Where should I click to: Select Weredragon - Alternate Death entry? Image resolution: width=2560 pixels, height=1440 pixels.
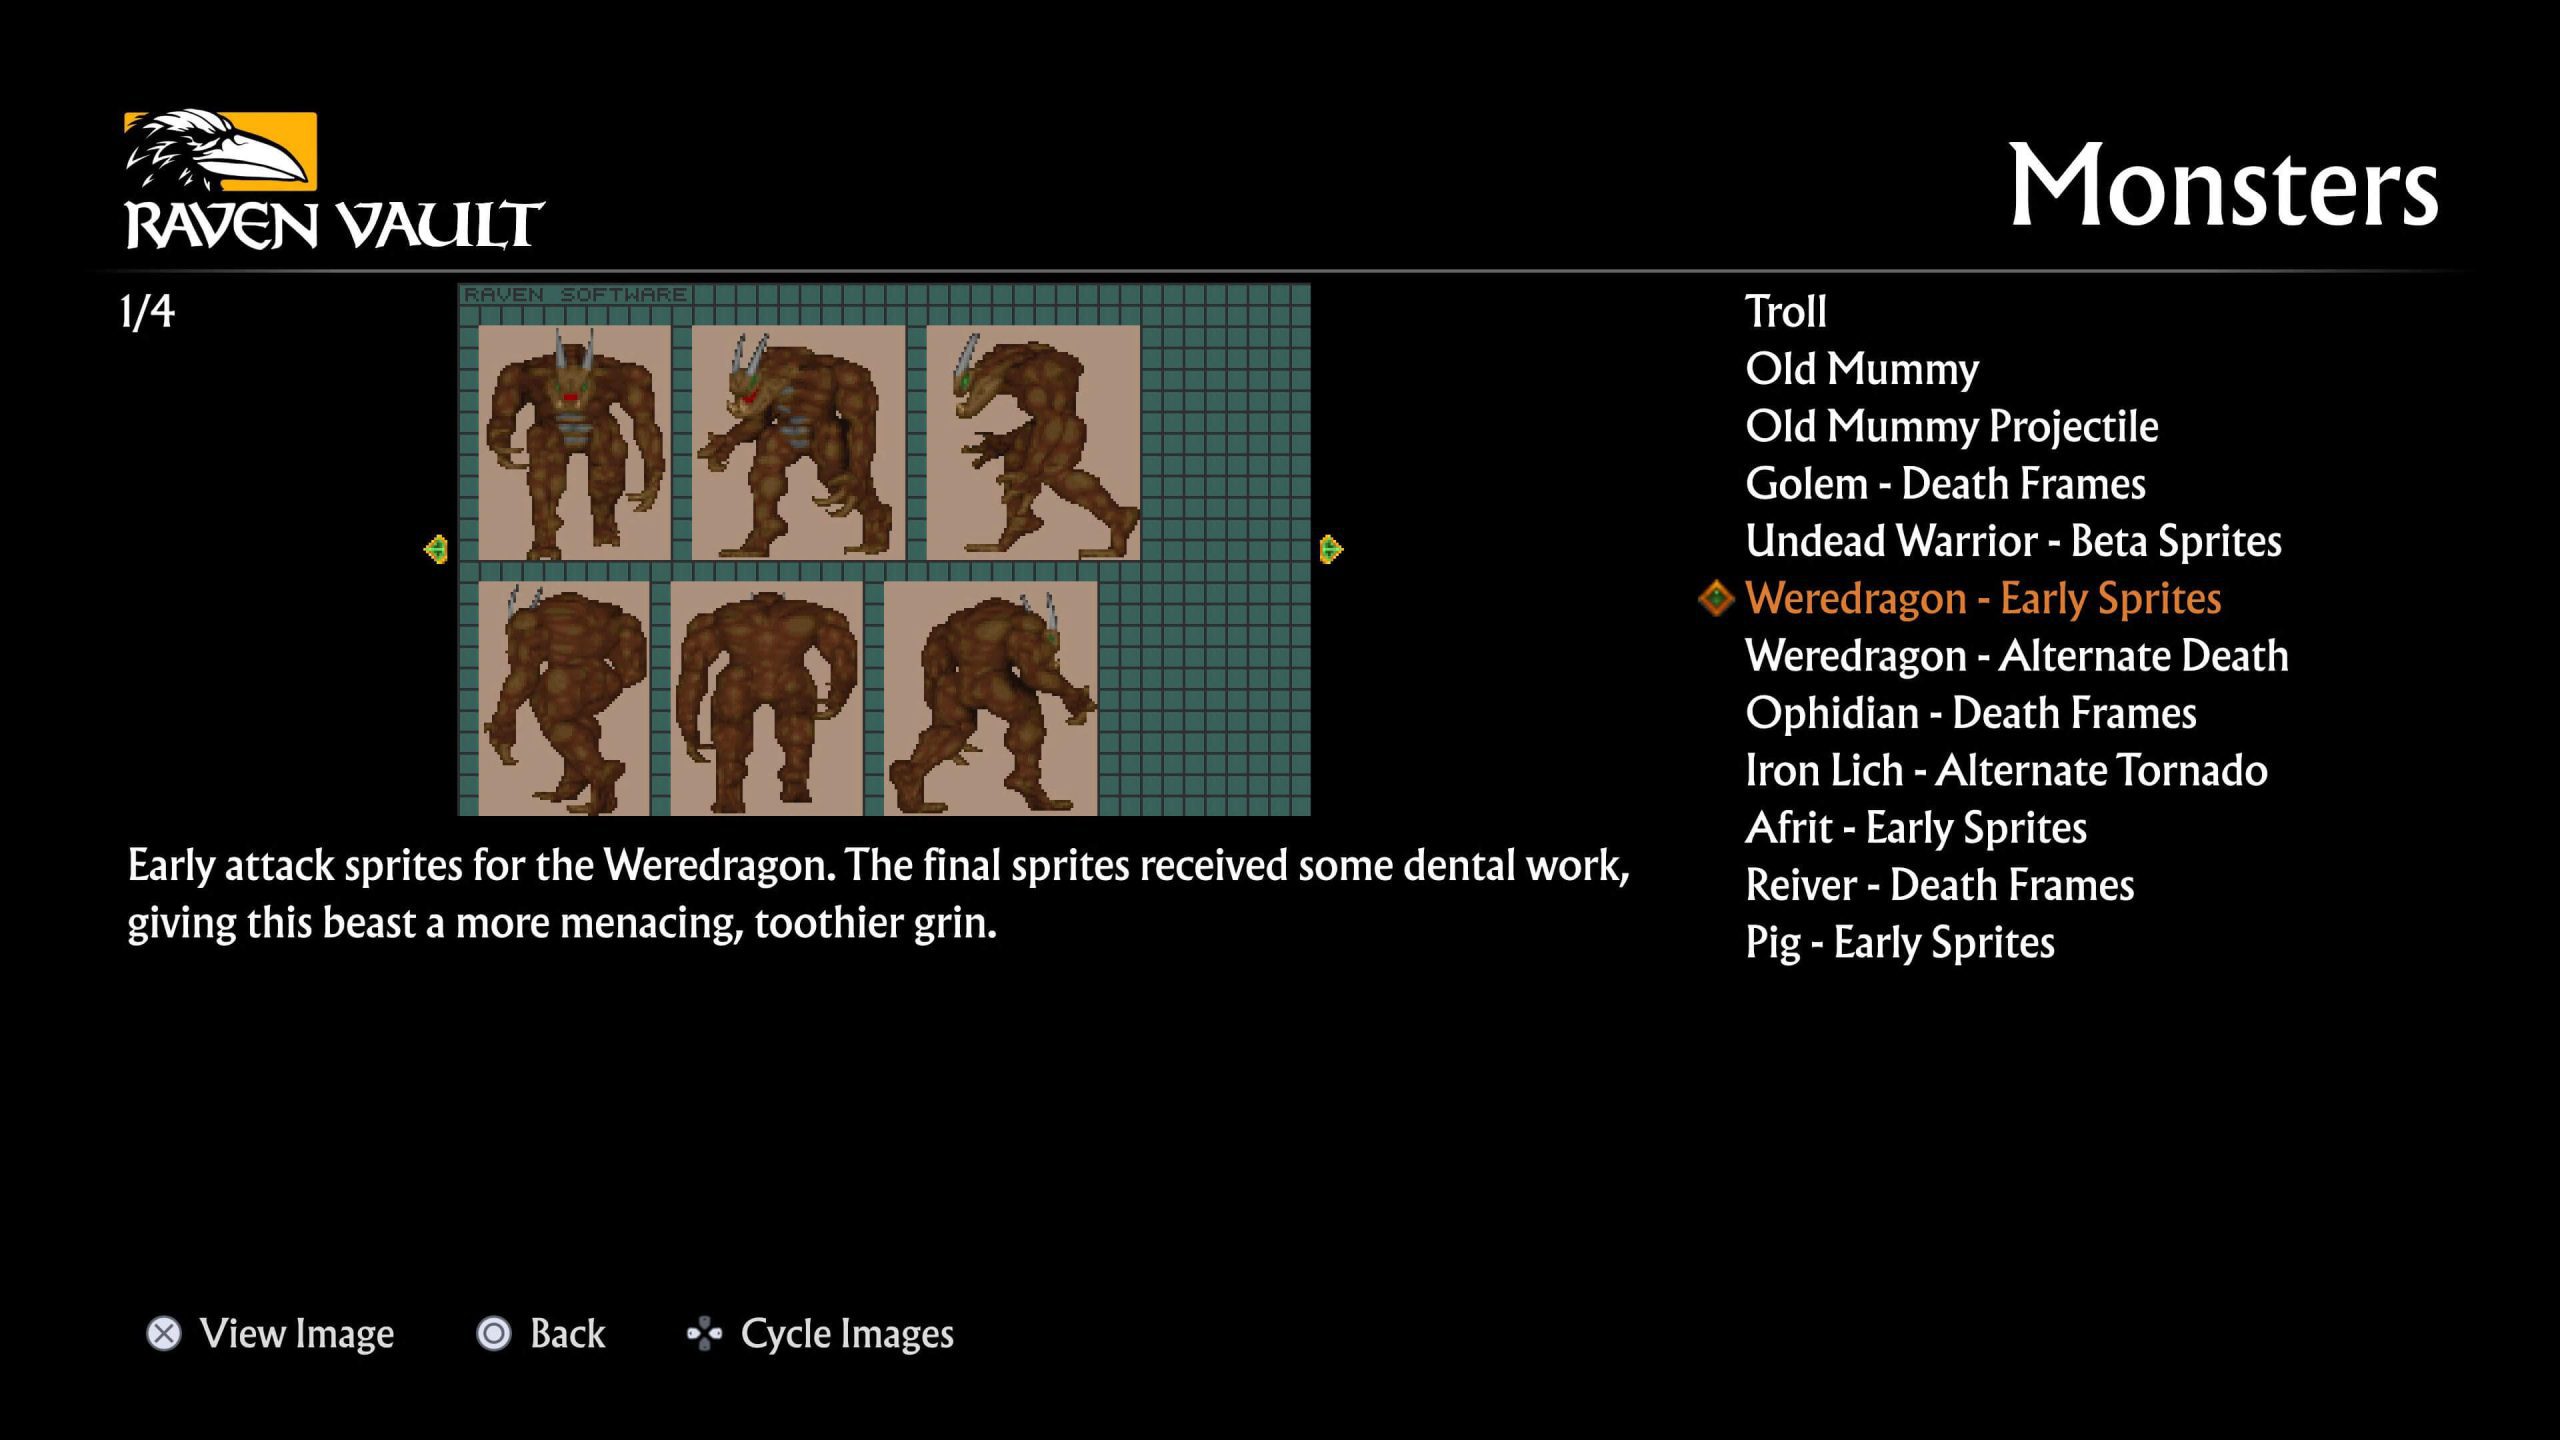pos(2016,656)
